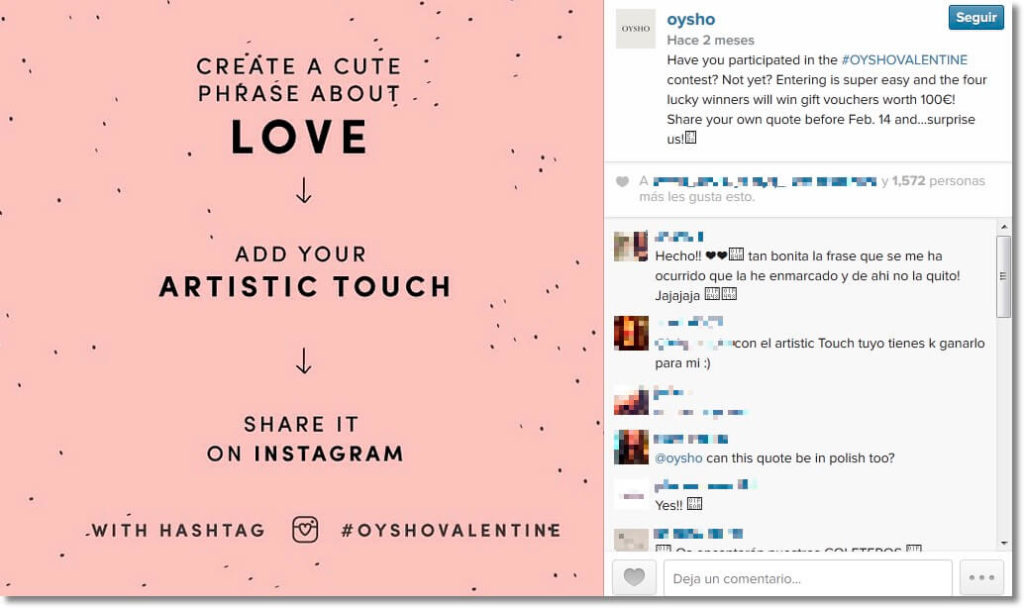
Task: Open the three-dots more options button
Action: 981,577
